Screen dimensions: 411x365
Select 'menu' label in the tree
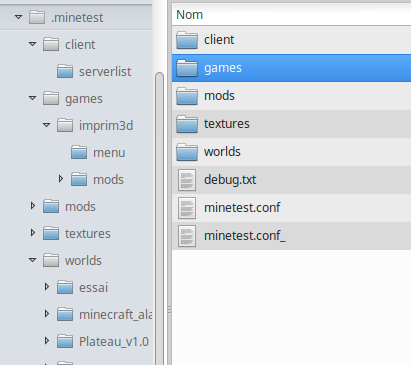[x=109, y=153]
